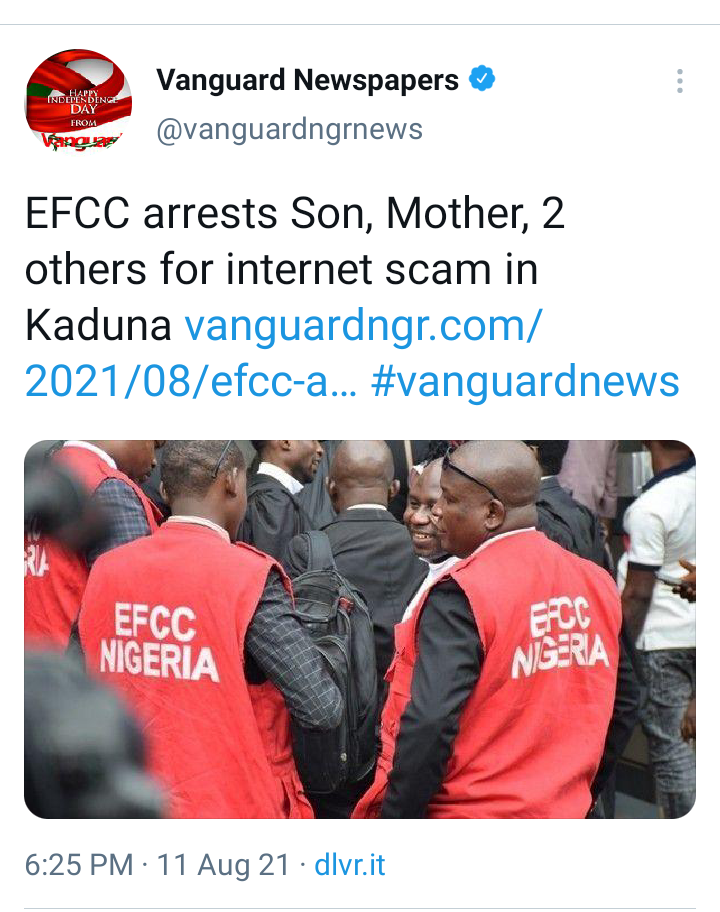This screenshot has height=912, width=720.
Task: Click the Vanguard Newspapers display name
Action: (x=307, y=80)
